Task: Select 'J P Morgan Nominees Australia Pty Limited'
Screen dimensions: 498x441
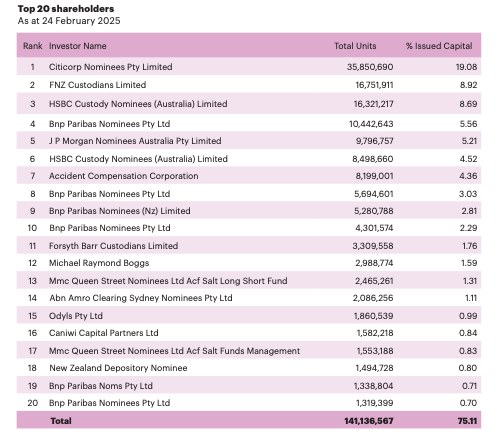Action: pos(135,141)
